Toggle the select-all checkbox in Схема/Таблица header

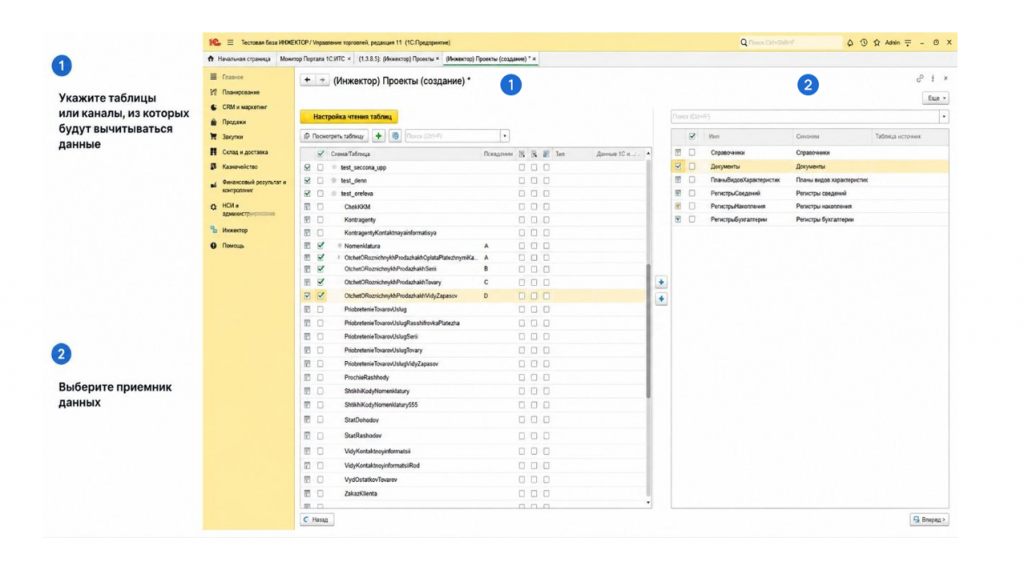click(x=320, y=154)
